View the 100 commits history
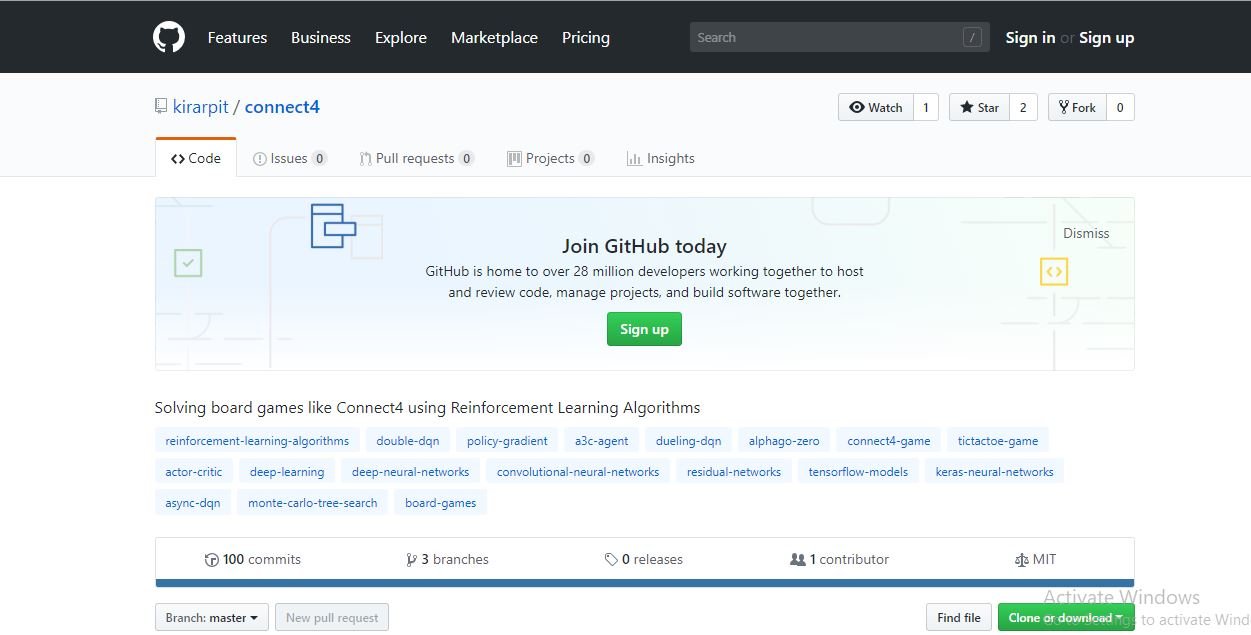Image resolution: width=1251 pixels, height=635 pixels. [252, 560]
